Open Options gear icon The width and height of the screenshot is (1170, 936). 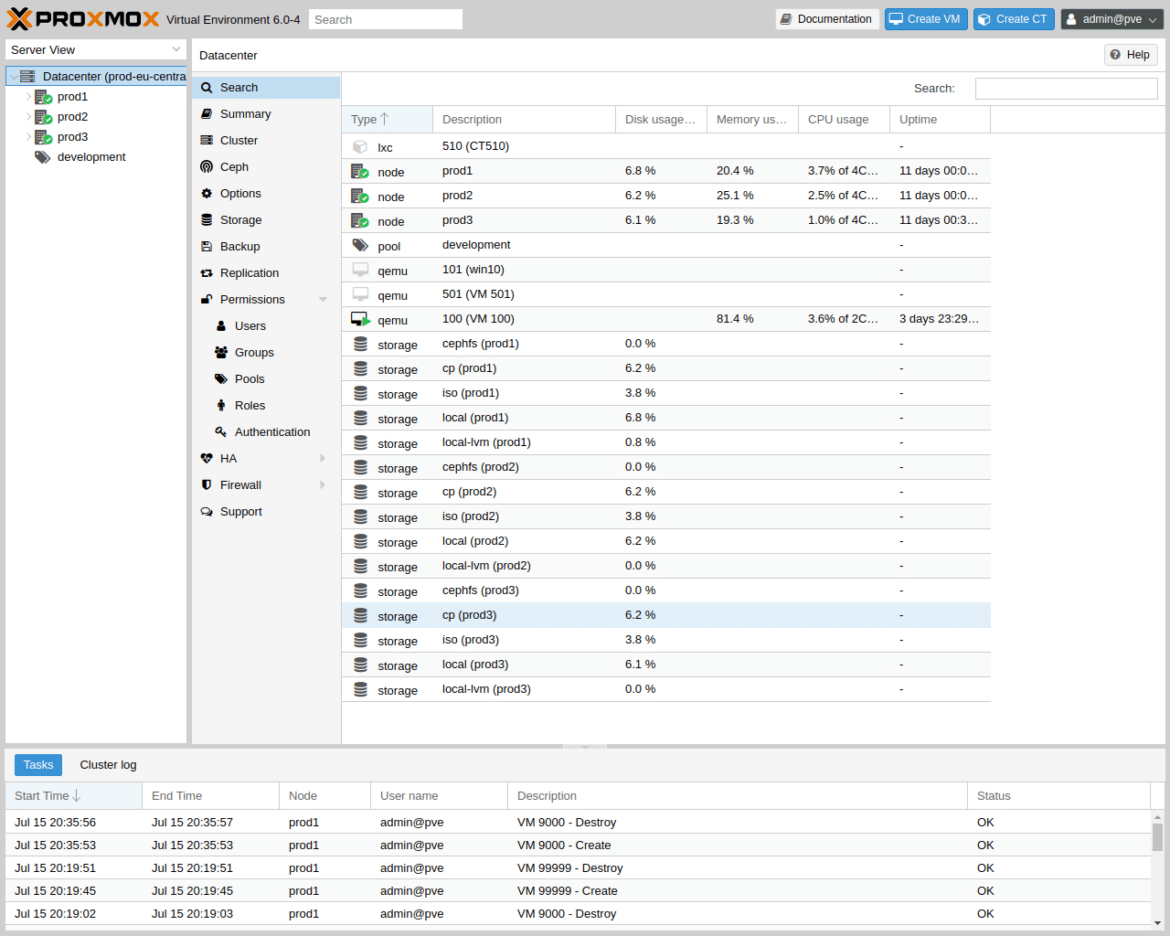tap(207, 193)
